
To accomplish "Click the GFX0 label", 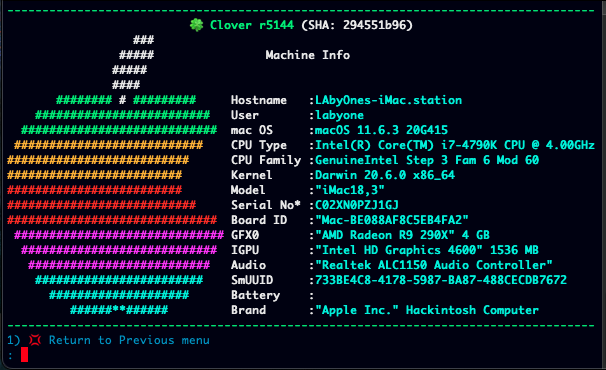I will pos(245,235).
